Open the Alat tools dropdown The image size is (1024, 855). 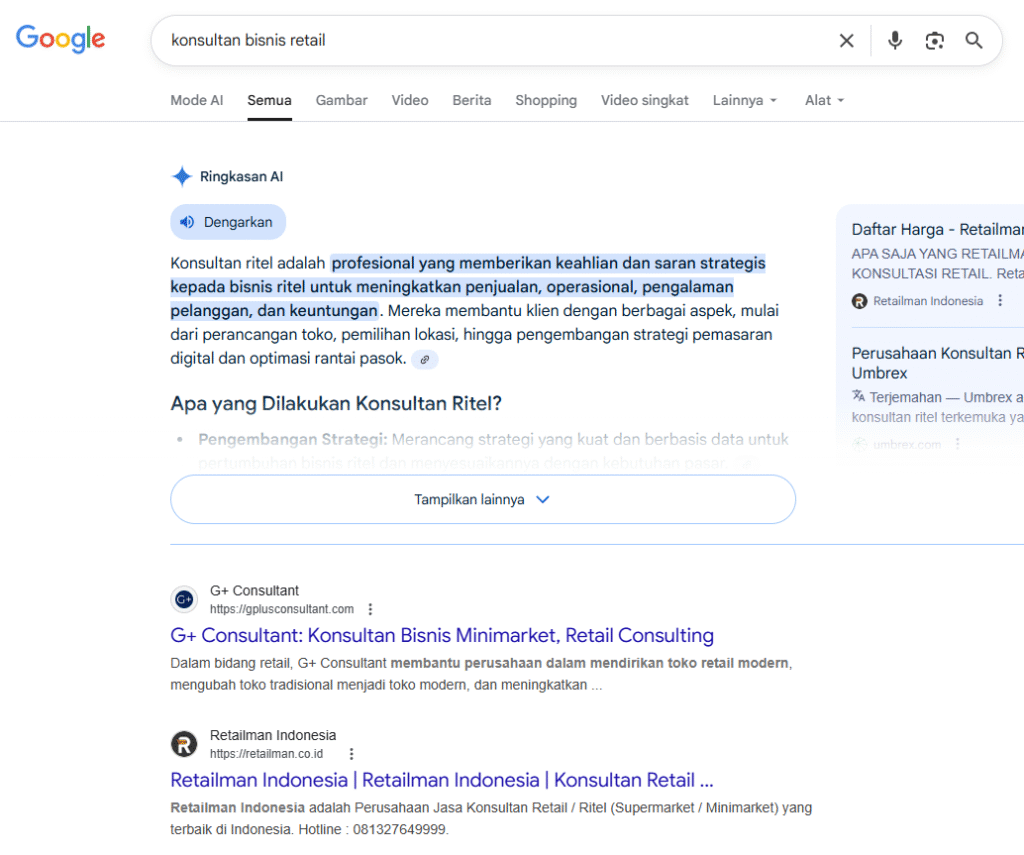(824, 100)
